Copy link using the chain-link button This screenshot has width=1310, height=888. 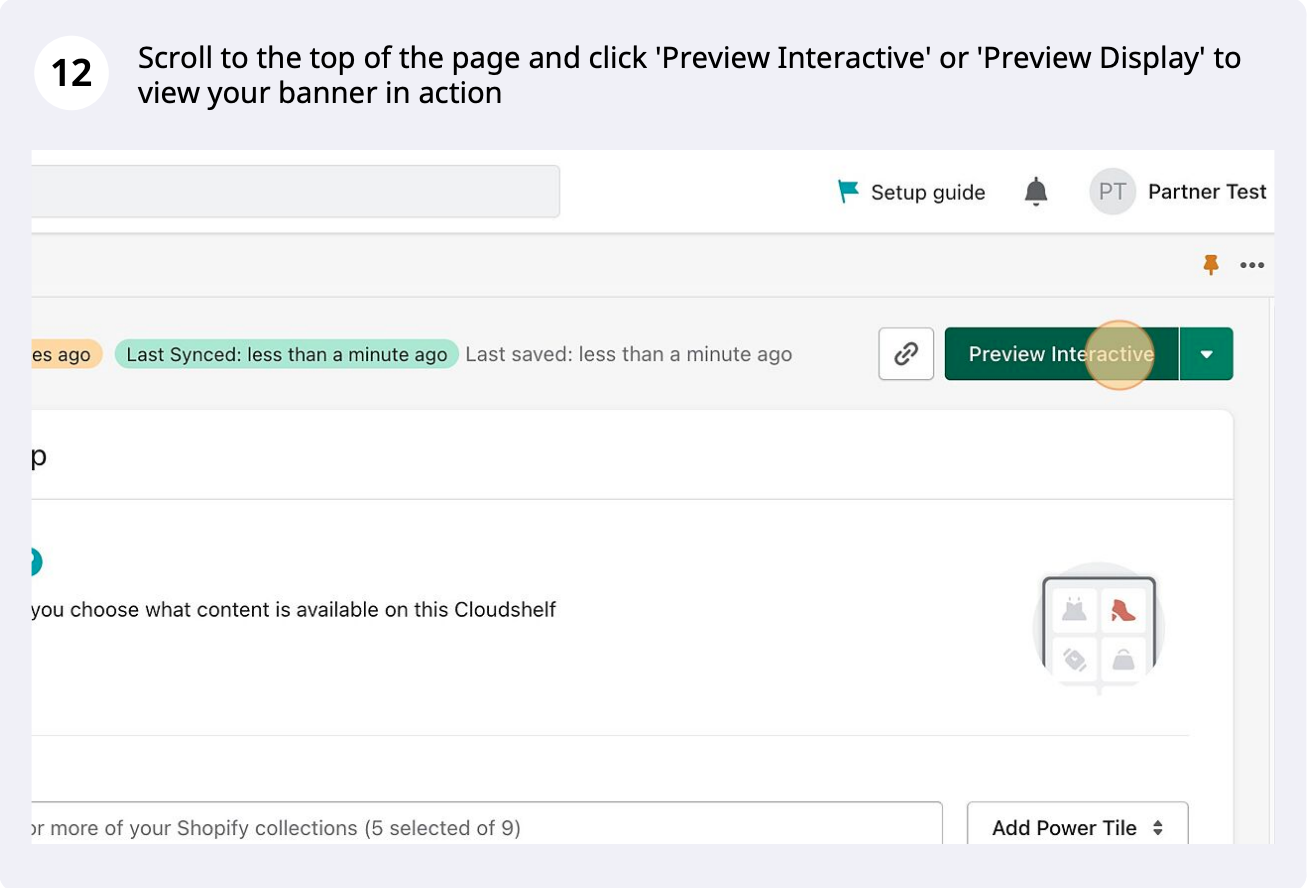point(906,354)
